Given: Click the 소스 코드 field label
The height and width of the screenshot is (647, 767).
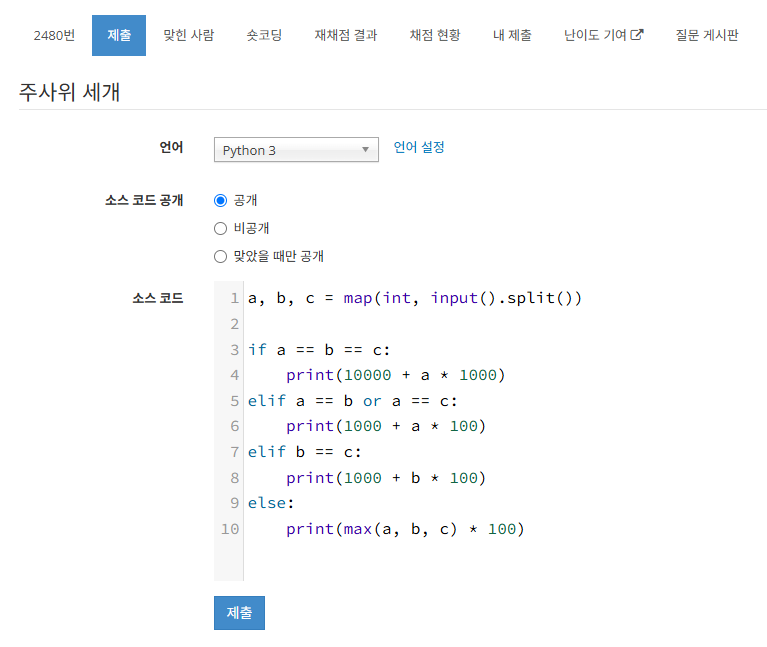Looking at the screenshot, I should (158, 298).
